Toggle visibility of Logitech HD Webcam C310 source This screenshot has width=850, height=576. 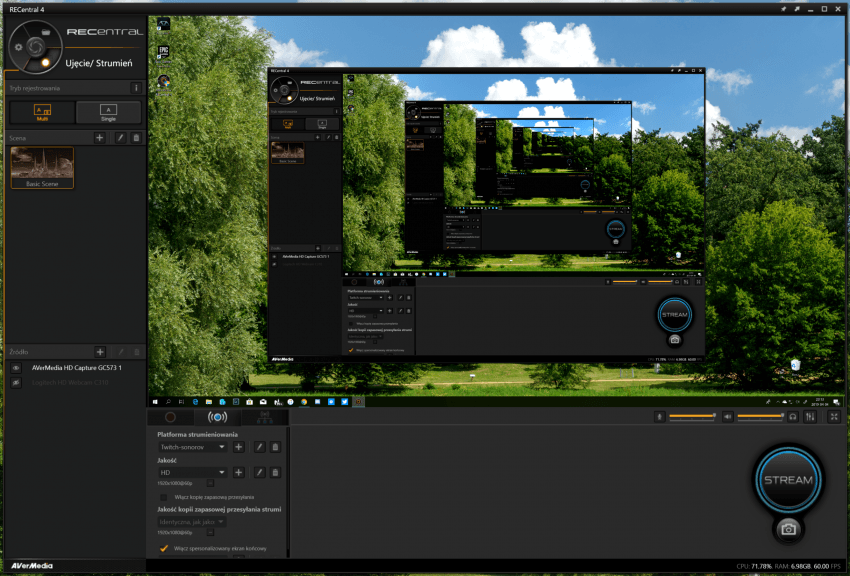click(16, 383)
